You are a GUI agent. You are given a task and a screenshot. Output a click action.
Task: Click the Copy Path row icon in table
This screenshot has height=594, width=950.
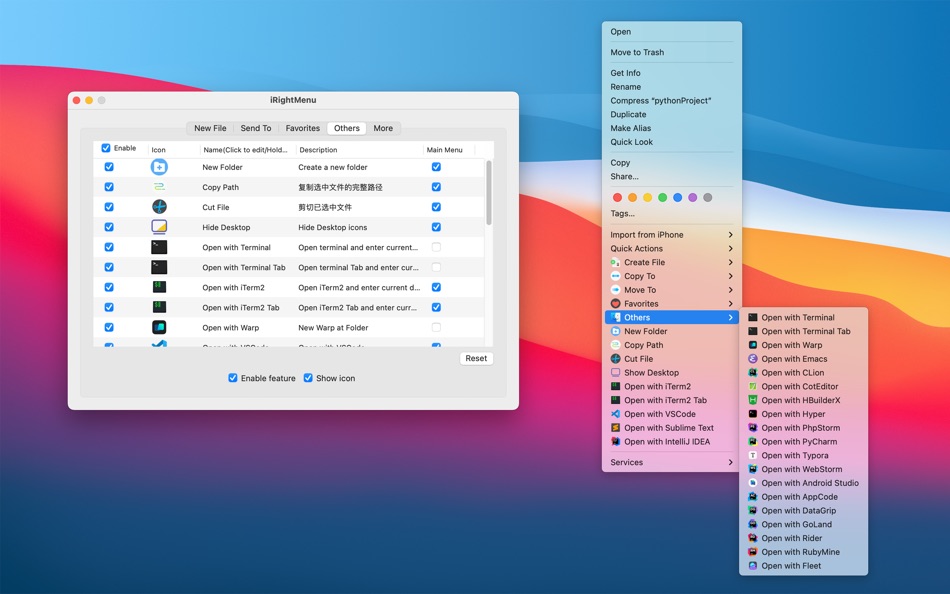(159, 187)
